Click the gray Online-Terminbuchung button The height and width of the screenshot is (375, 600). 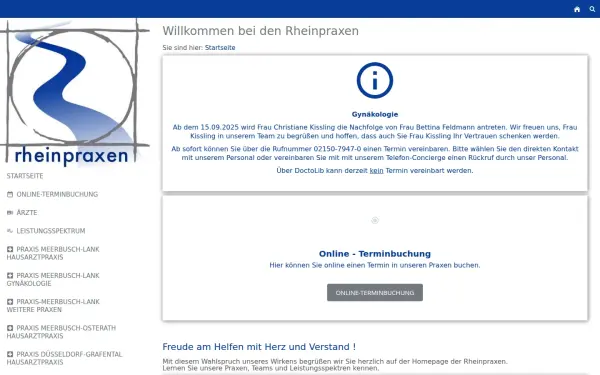coord(375,293)
